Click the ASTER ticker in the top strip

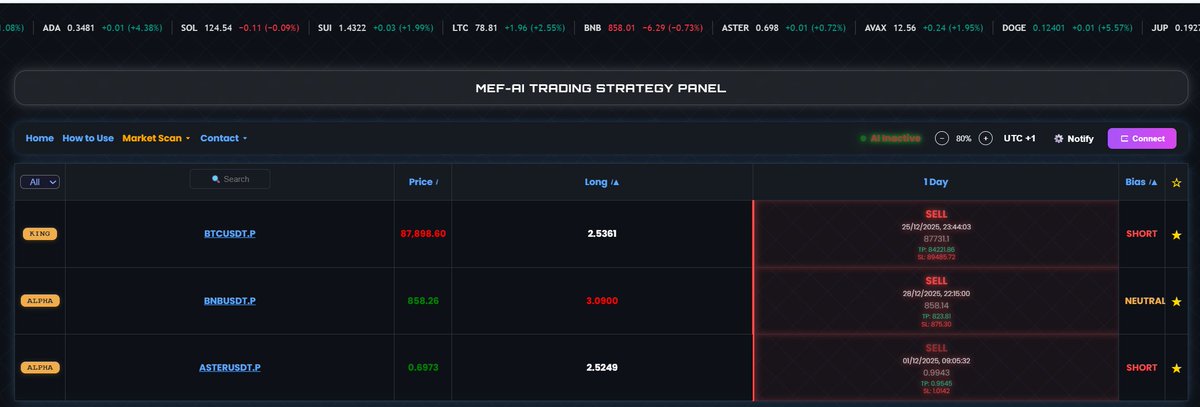pyautogui.click(x=785, y=28)
